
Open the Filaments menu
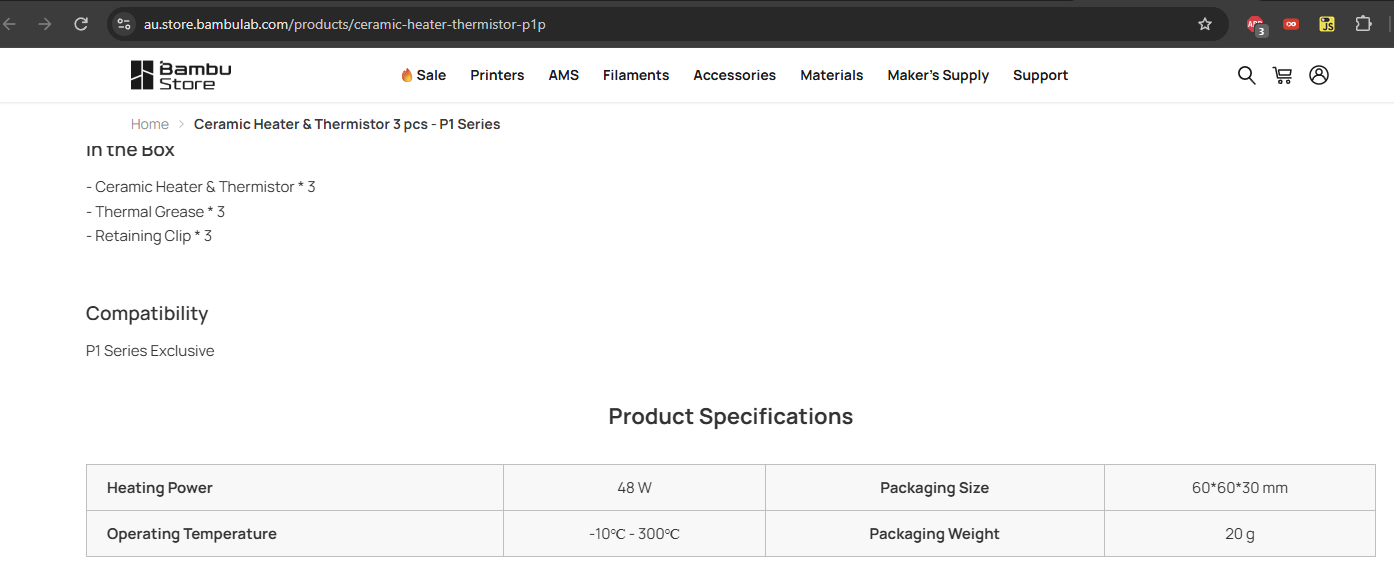[636, 75]
